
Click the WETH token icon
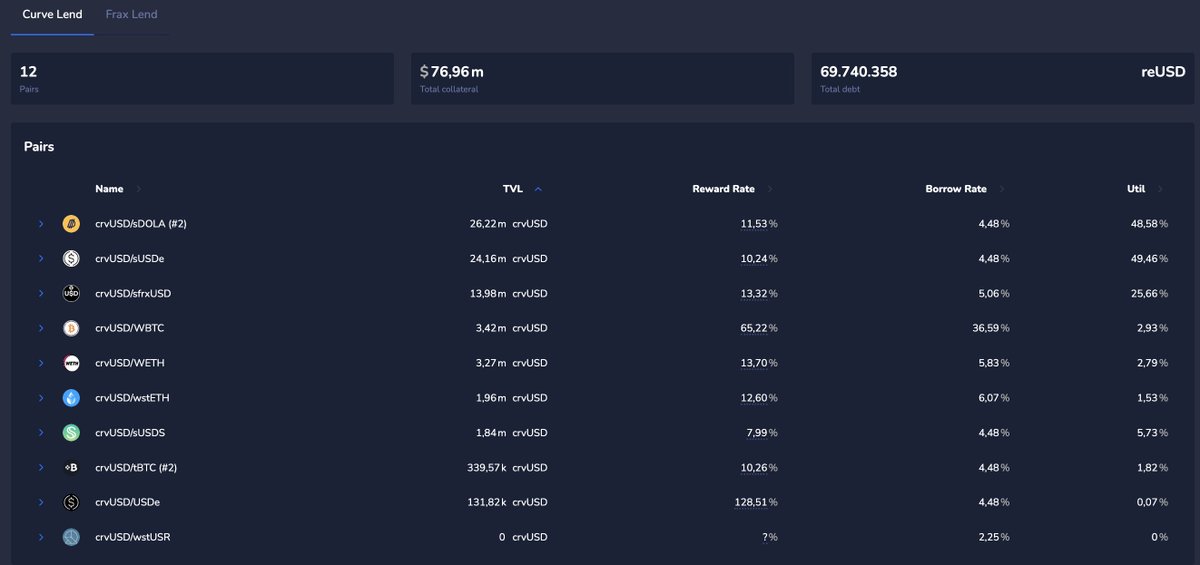[71, 363]
